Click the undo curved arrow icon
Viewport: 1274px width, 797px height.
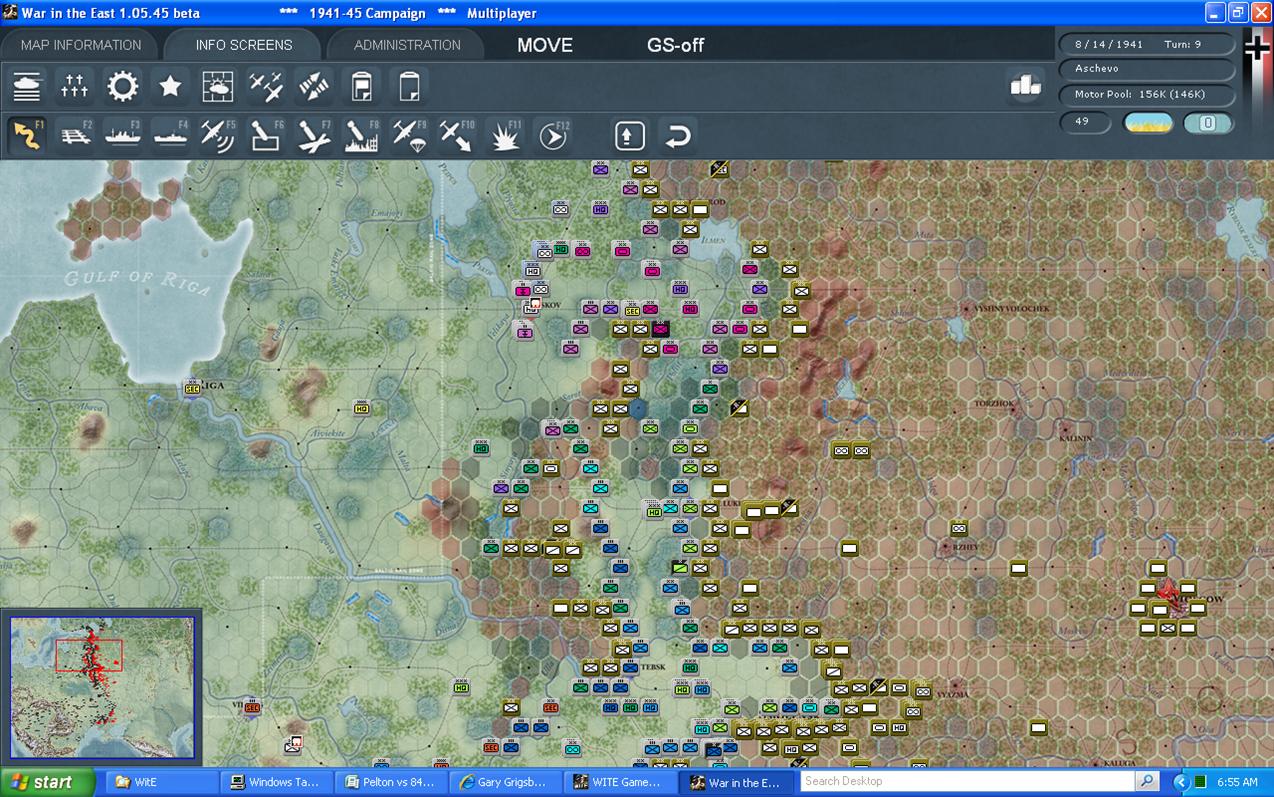coord(677,135)
